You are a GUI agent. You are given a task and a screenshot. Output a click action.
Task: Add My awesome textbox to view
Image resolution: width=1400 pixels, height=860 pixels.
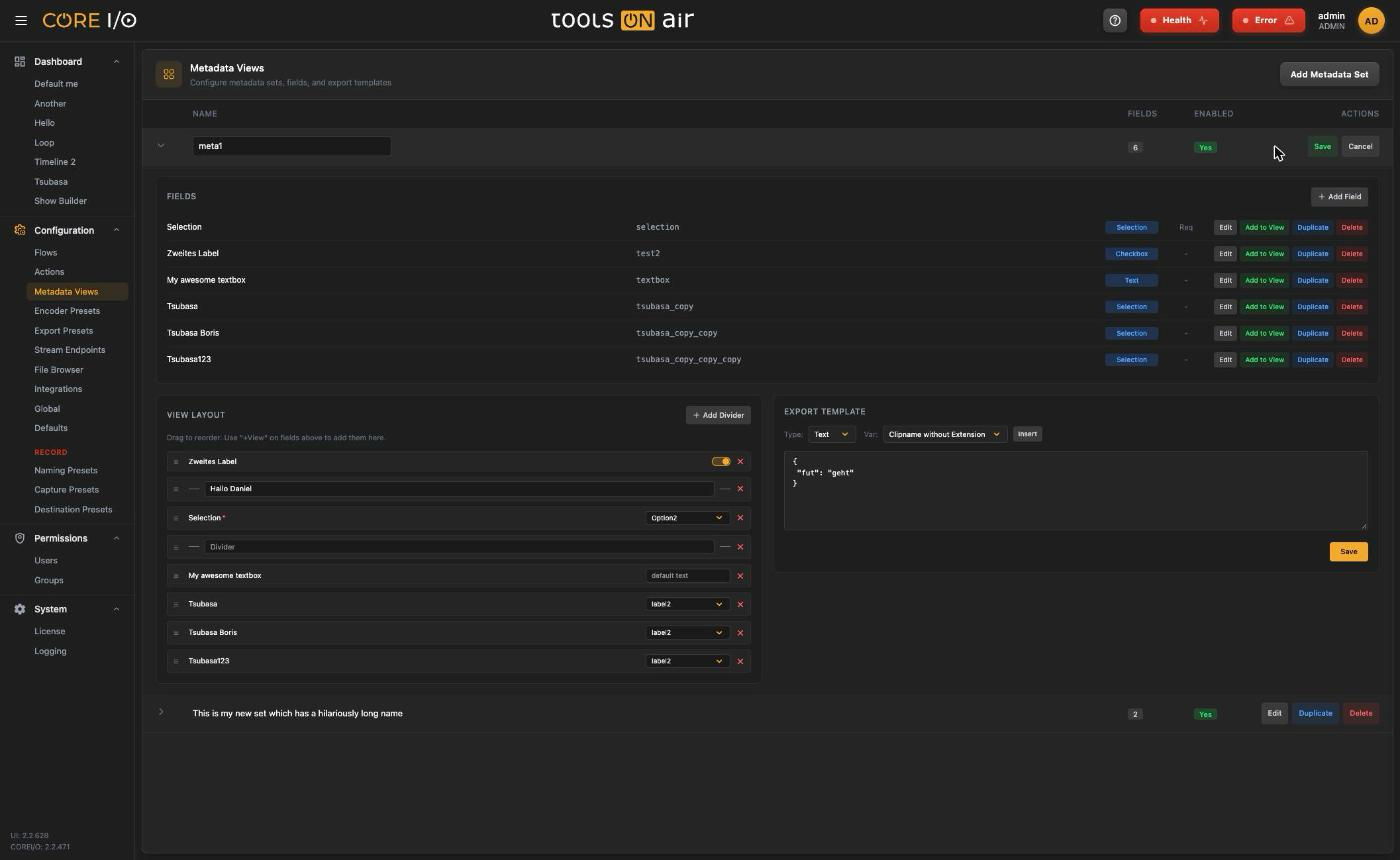tap(1264, 280)
